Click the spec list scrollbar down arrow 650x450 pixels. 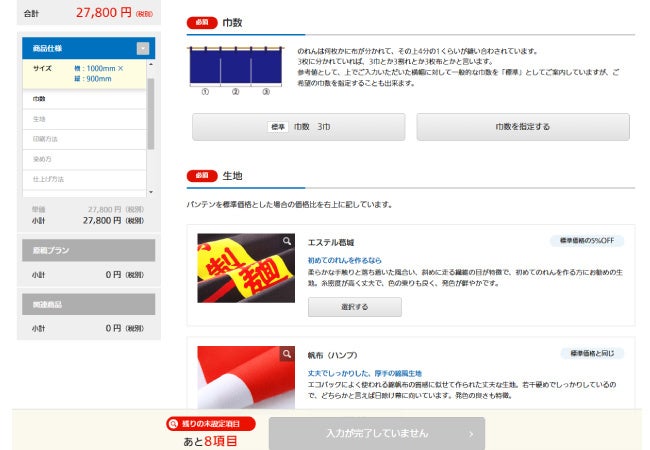pyautogui.click(x=151, y=192)
